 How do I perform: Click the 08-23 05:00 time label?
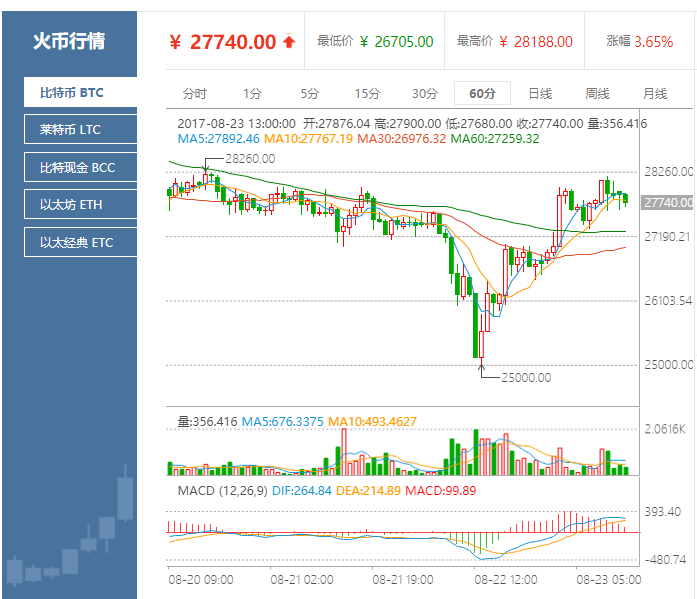[x=609, y=580]
